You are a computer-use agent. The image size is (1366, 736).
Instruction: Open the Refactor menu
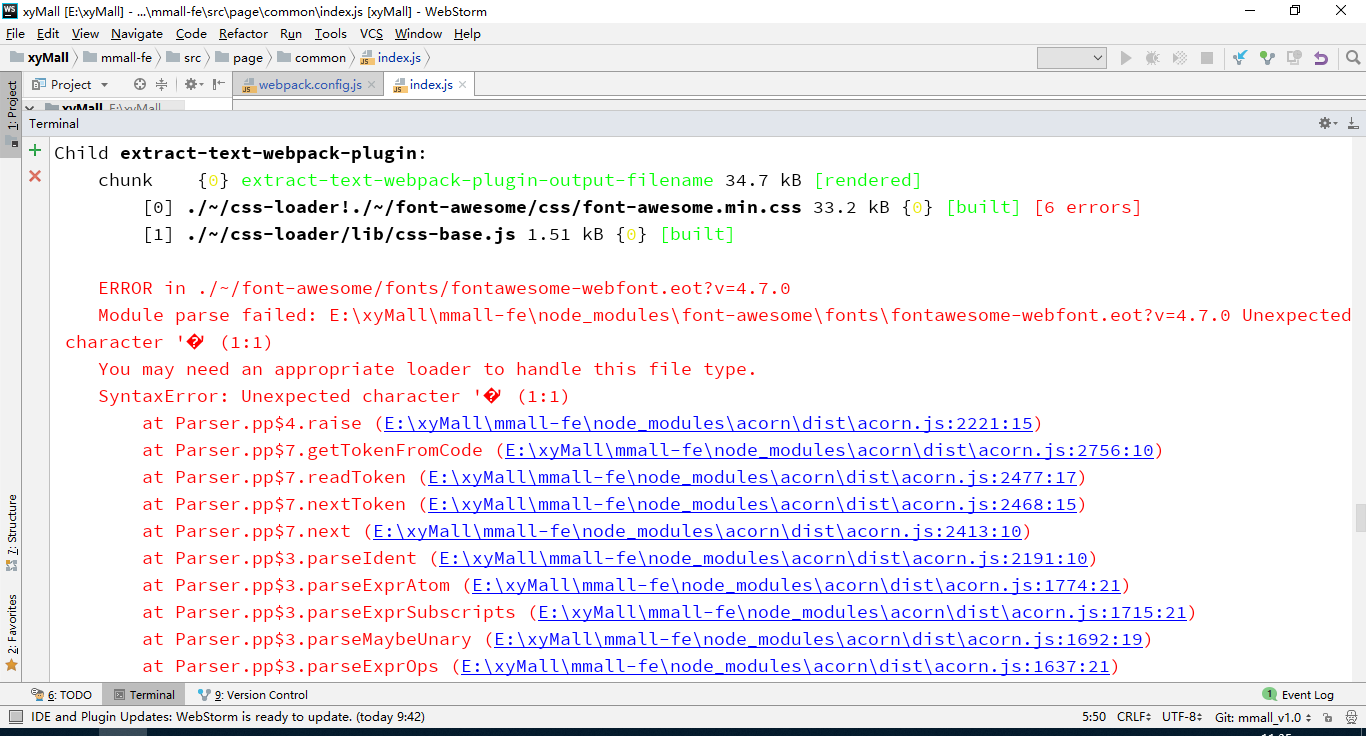point(244,33)
